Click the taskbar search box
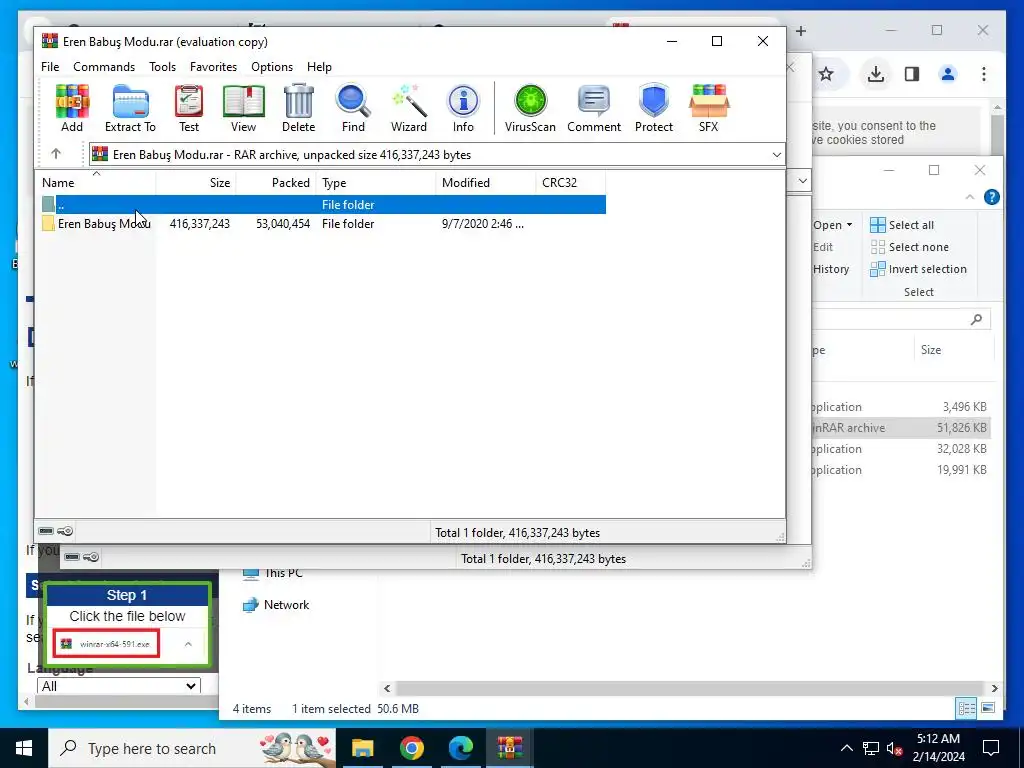The image size is (1024, 768). click(193, 748)
